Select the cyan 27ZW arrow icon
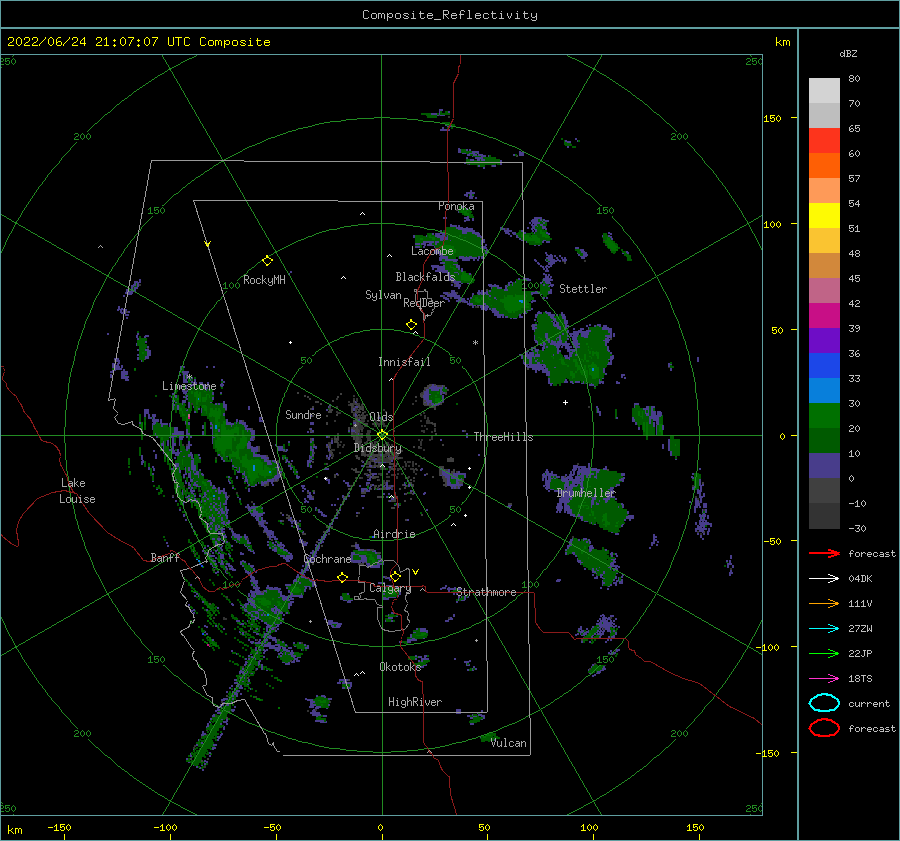 point(824,629)
